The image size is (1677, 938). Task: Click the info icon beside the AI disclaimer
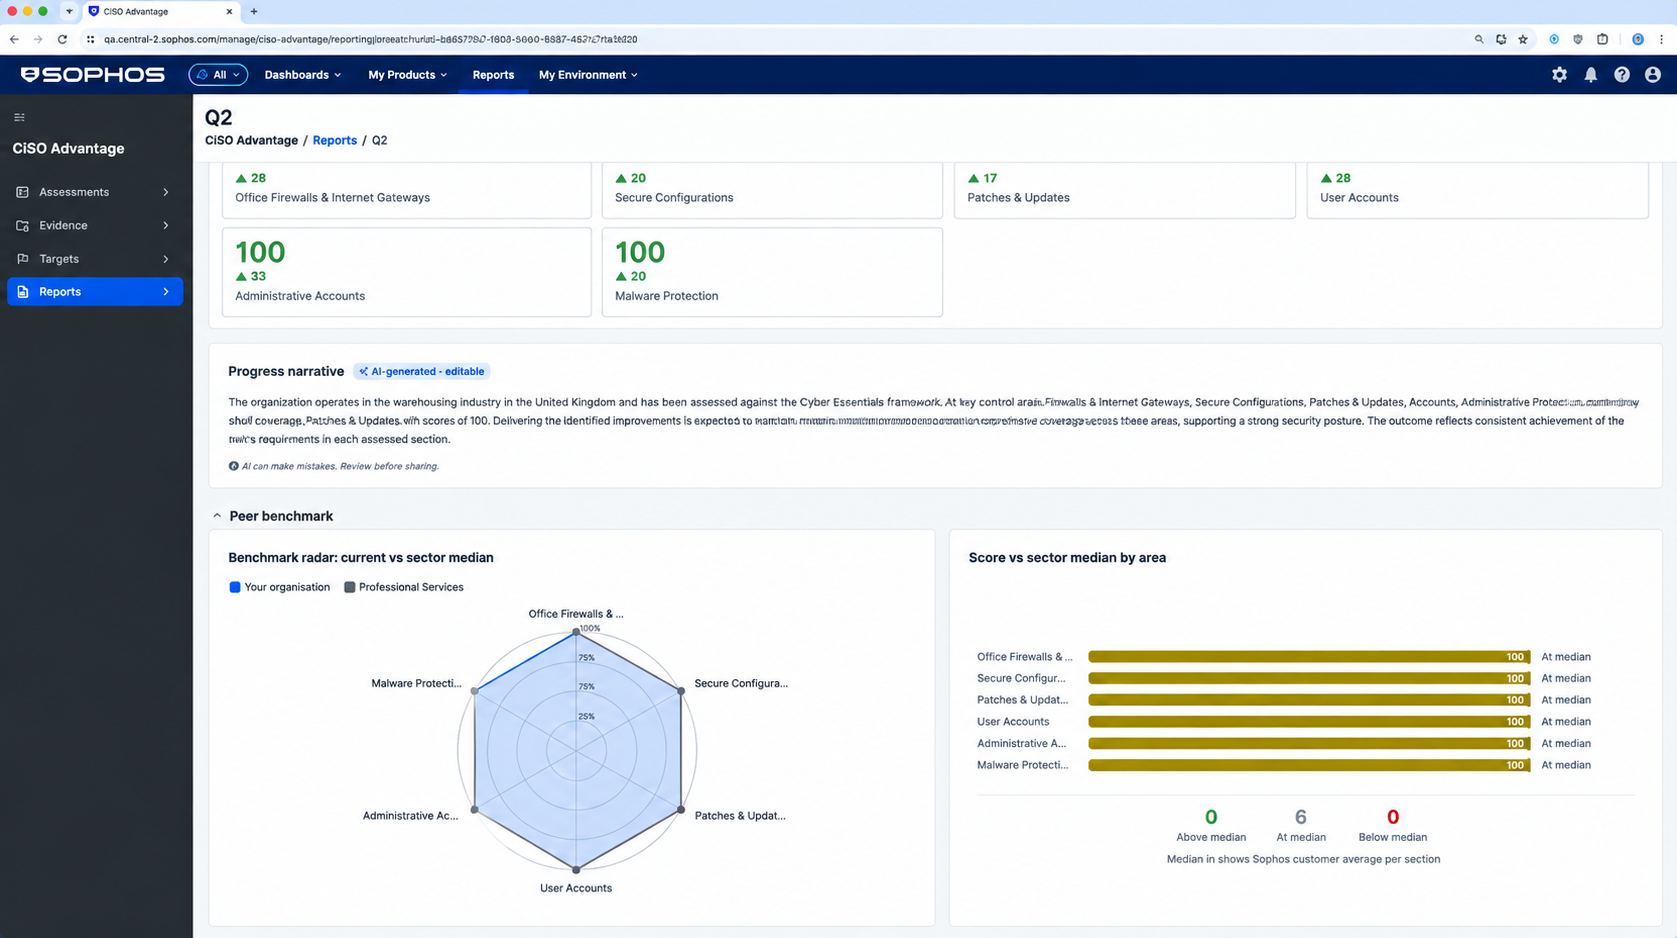pyautogui.click(x=233, y=466)
